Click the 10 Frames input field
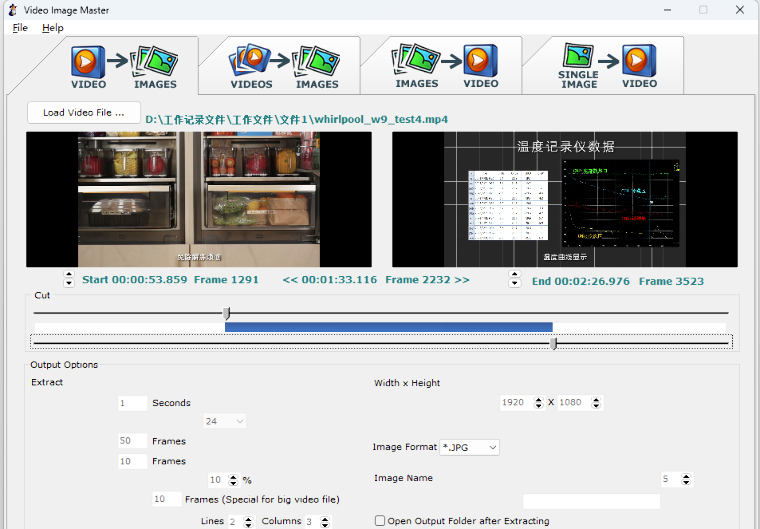Viewport: 760px width, 529px height. click(x=132, y=461)
